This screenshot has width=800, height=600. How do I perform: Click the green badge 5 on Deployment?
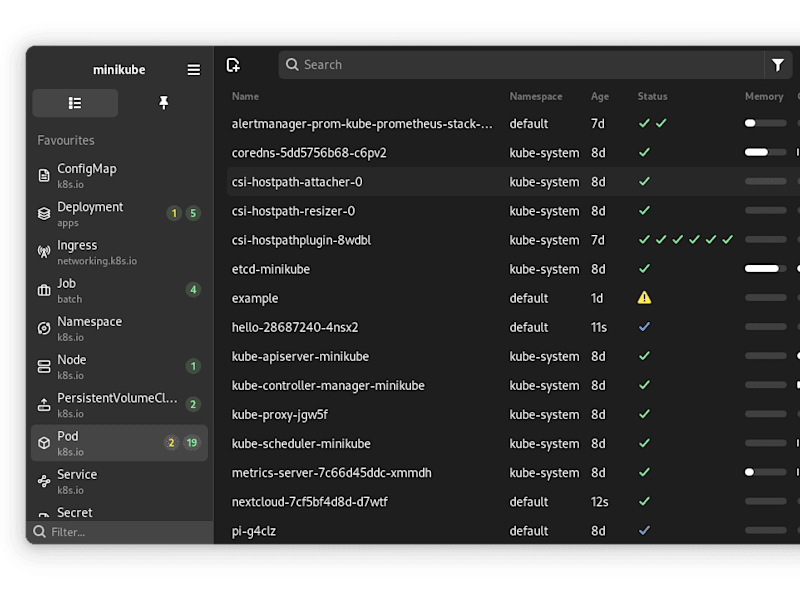click(193, 213)
